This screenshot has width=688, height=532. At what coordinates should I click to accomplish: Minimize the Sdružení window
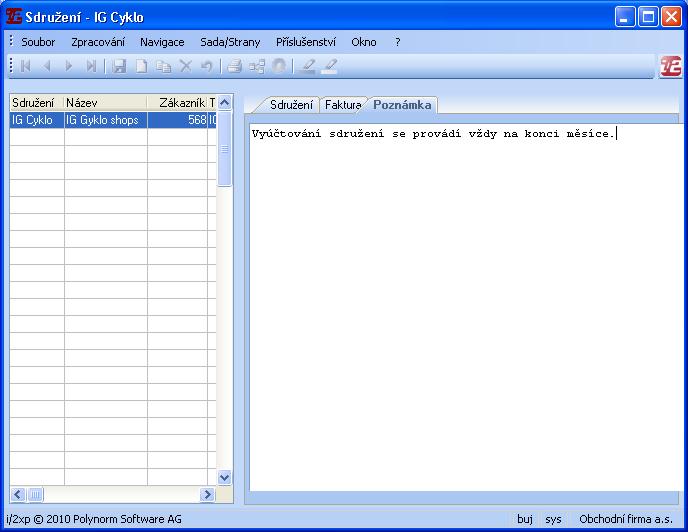624,17
